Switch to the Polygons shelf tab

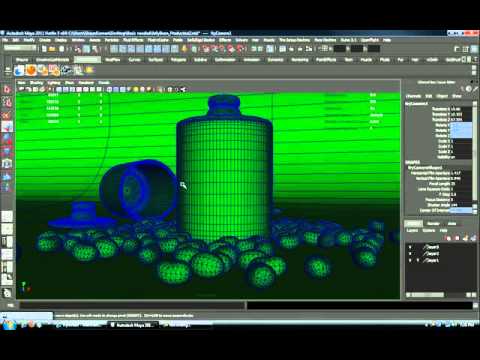(178, 60)
